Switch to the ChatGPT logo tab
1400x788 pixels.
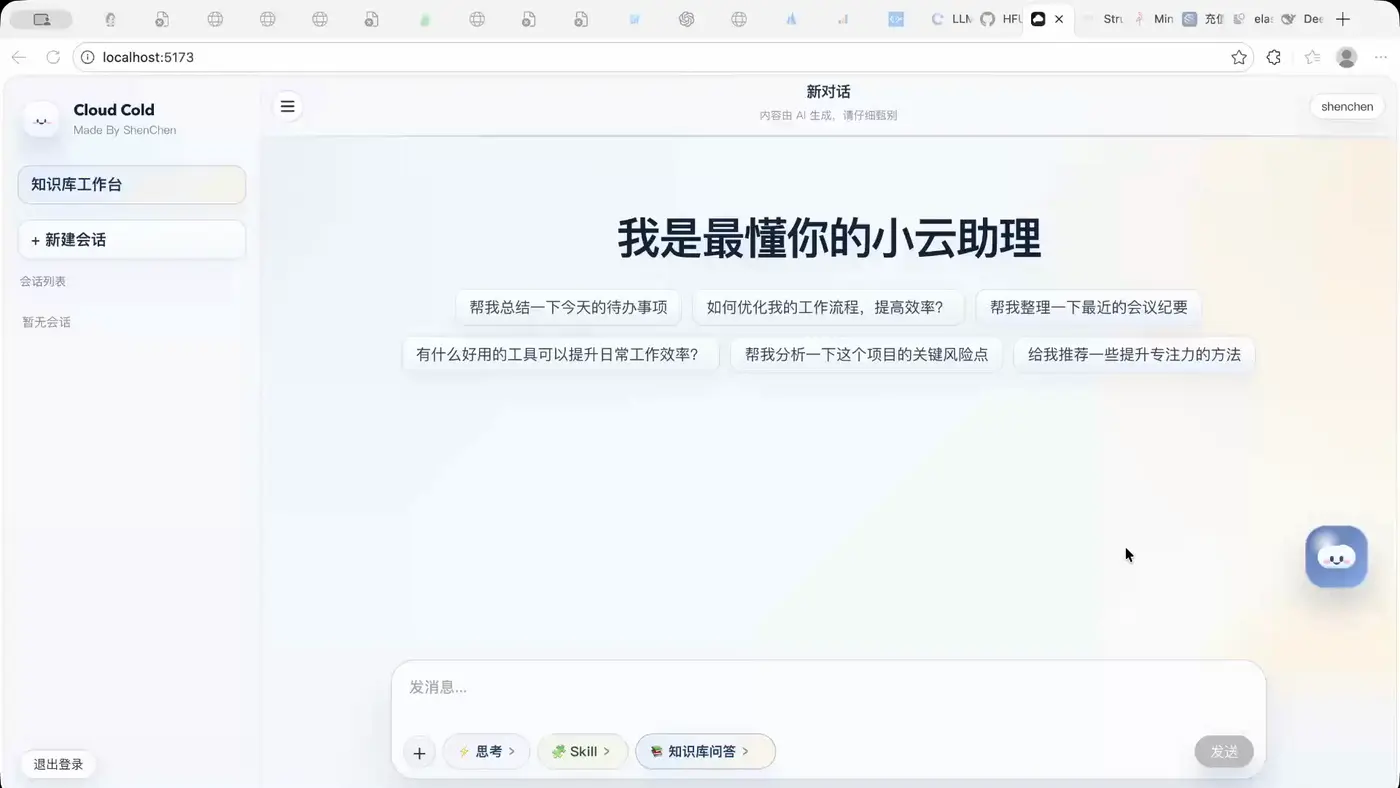click(686, 19)
